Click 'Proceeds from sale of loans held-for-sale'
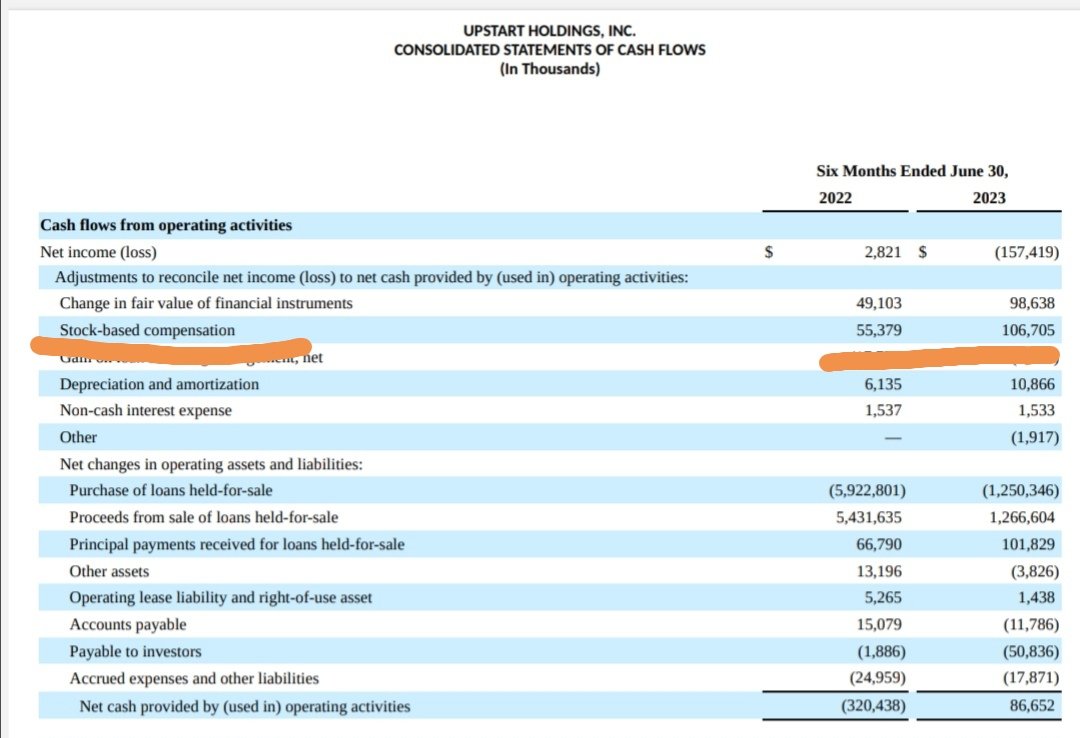This screenshot has width=1080, height=738. point(204,517)
